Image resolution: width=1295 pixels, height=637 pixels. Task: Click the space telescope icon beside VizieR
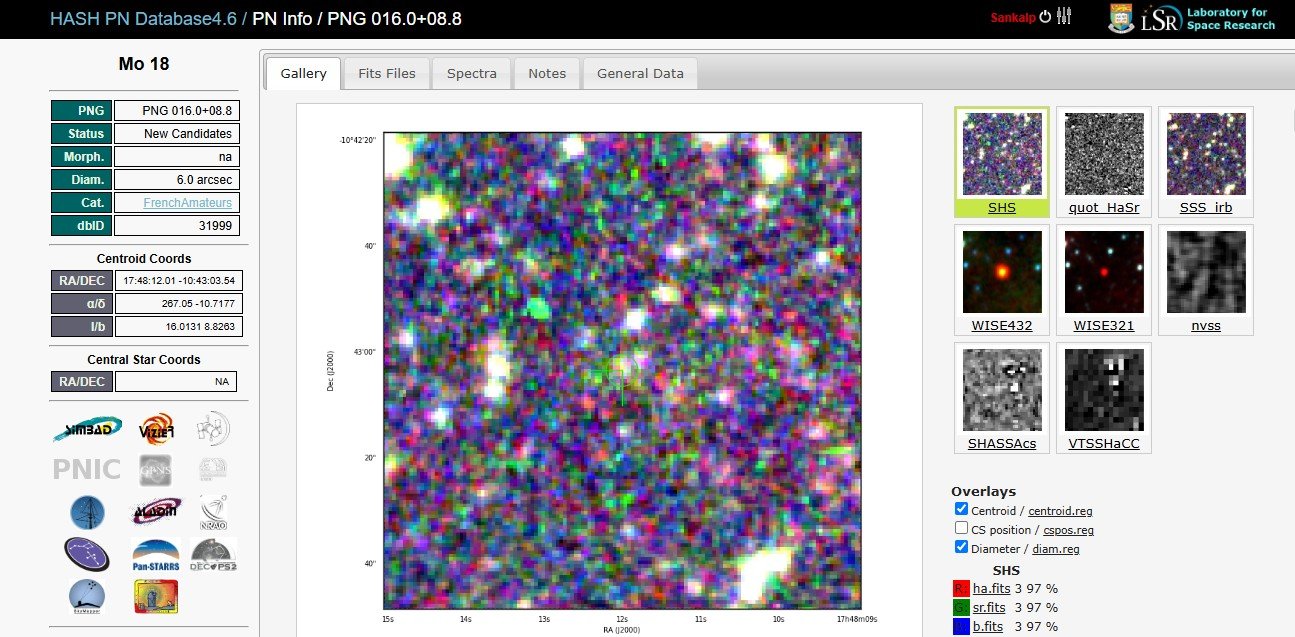point(213,429)
